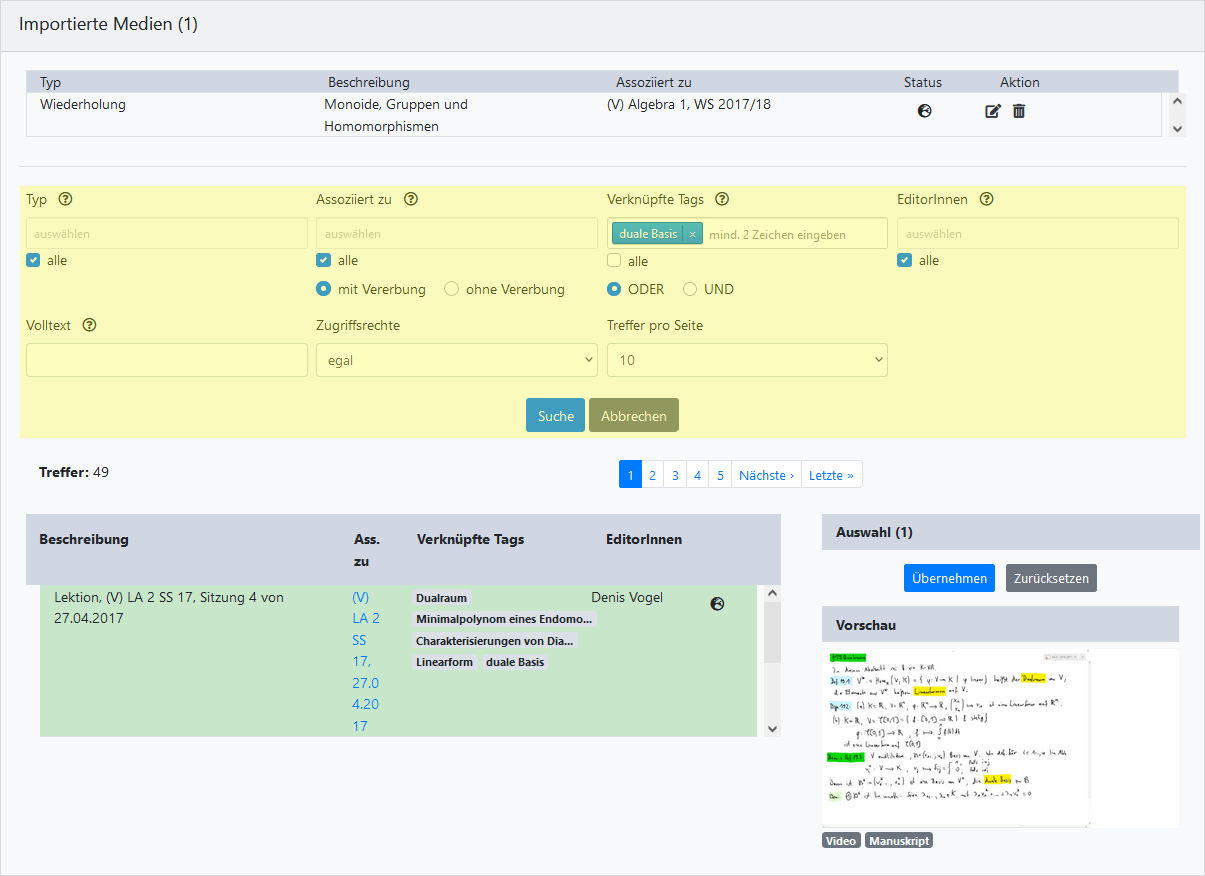The image size is (1205, 876).
Task: Show help for Assoziiert zu field
Action: pos(410,199)
